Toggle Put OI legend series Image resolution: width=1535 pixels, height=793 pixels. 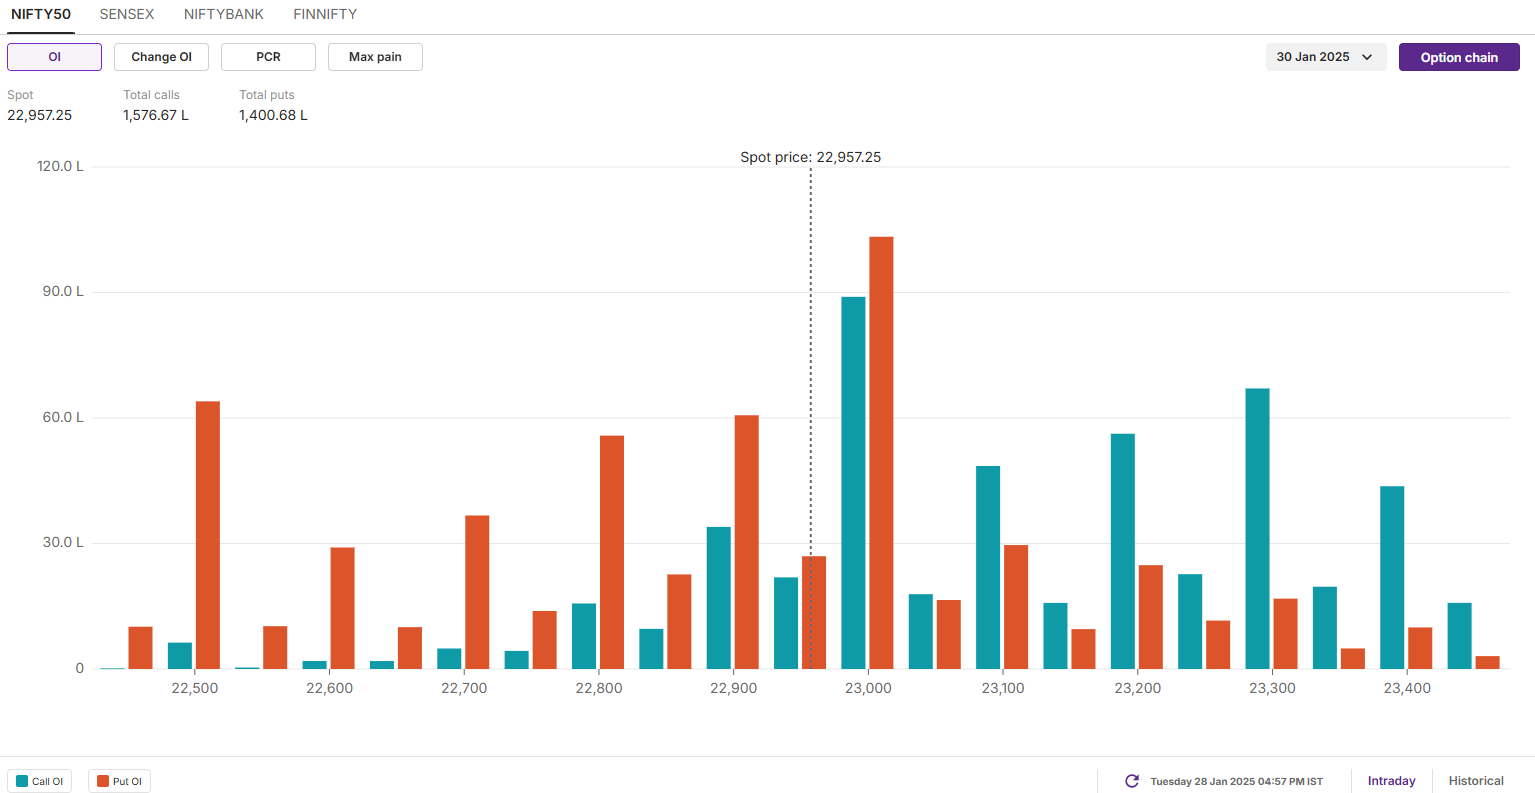coord(119,781)
